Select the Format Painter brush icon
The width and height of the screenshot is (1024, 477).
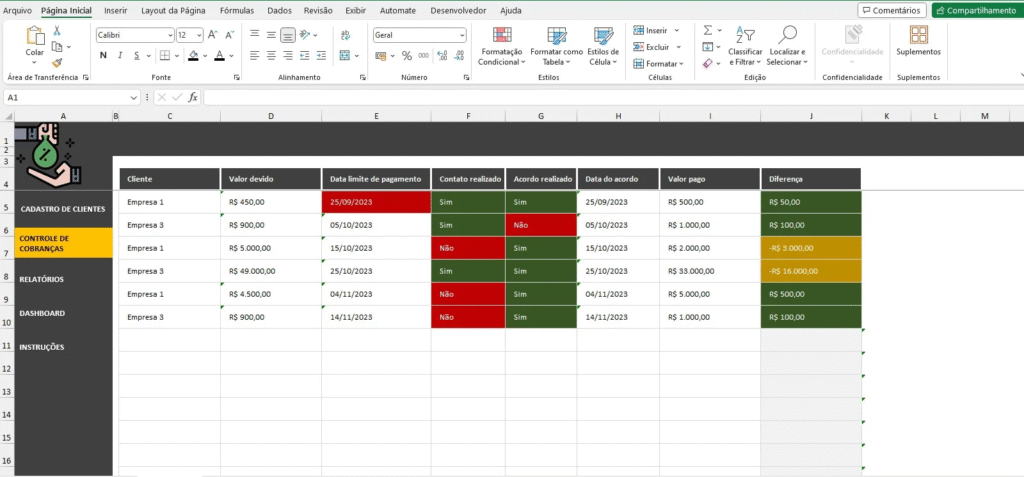click(x=57, y=61)
